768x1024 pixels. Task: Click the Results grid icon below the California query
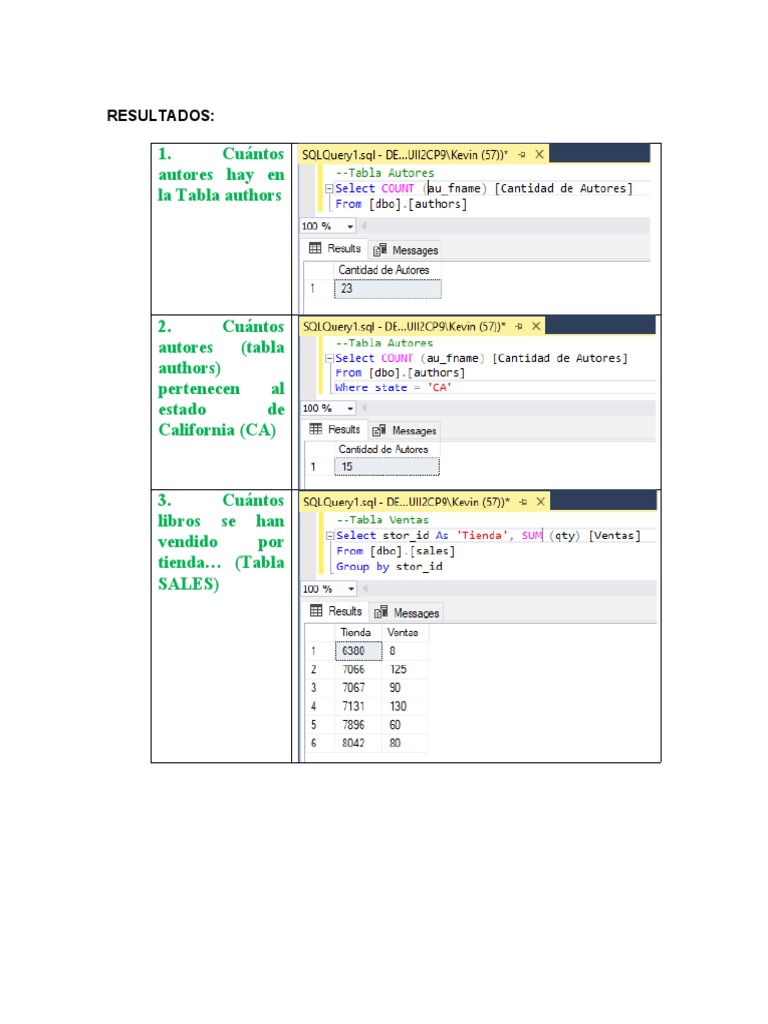point(315,429)
